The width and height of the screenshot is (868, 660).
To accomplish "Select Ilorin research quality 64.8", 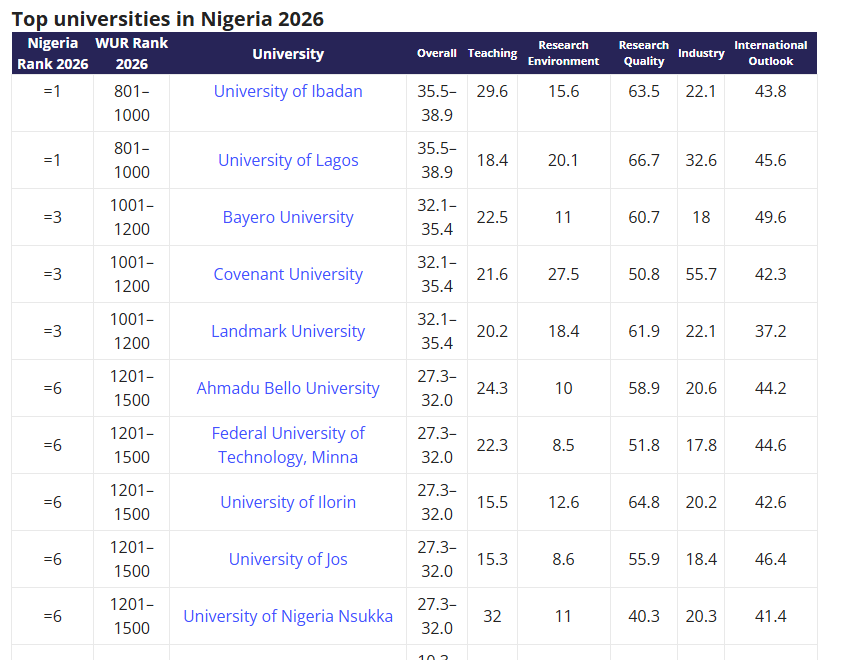I will (644, 502).
